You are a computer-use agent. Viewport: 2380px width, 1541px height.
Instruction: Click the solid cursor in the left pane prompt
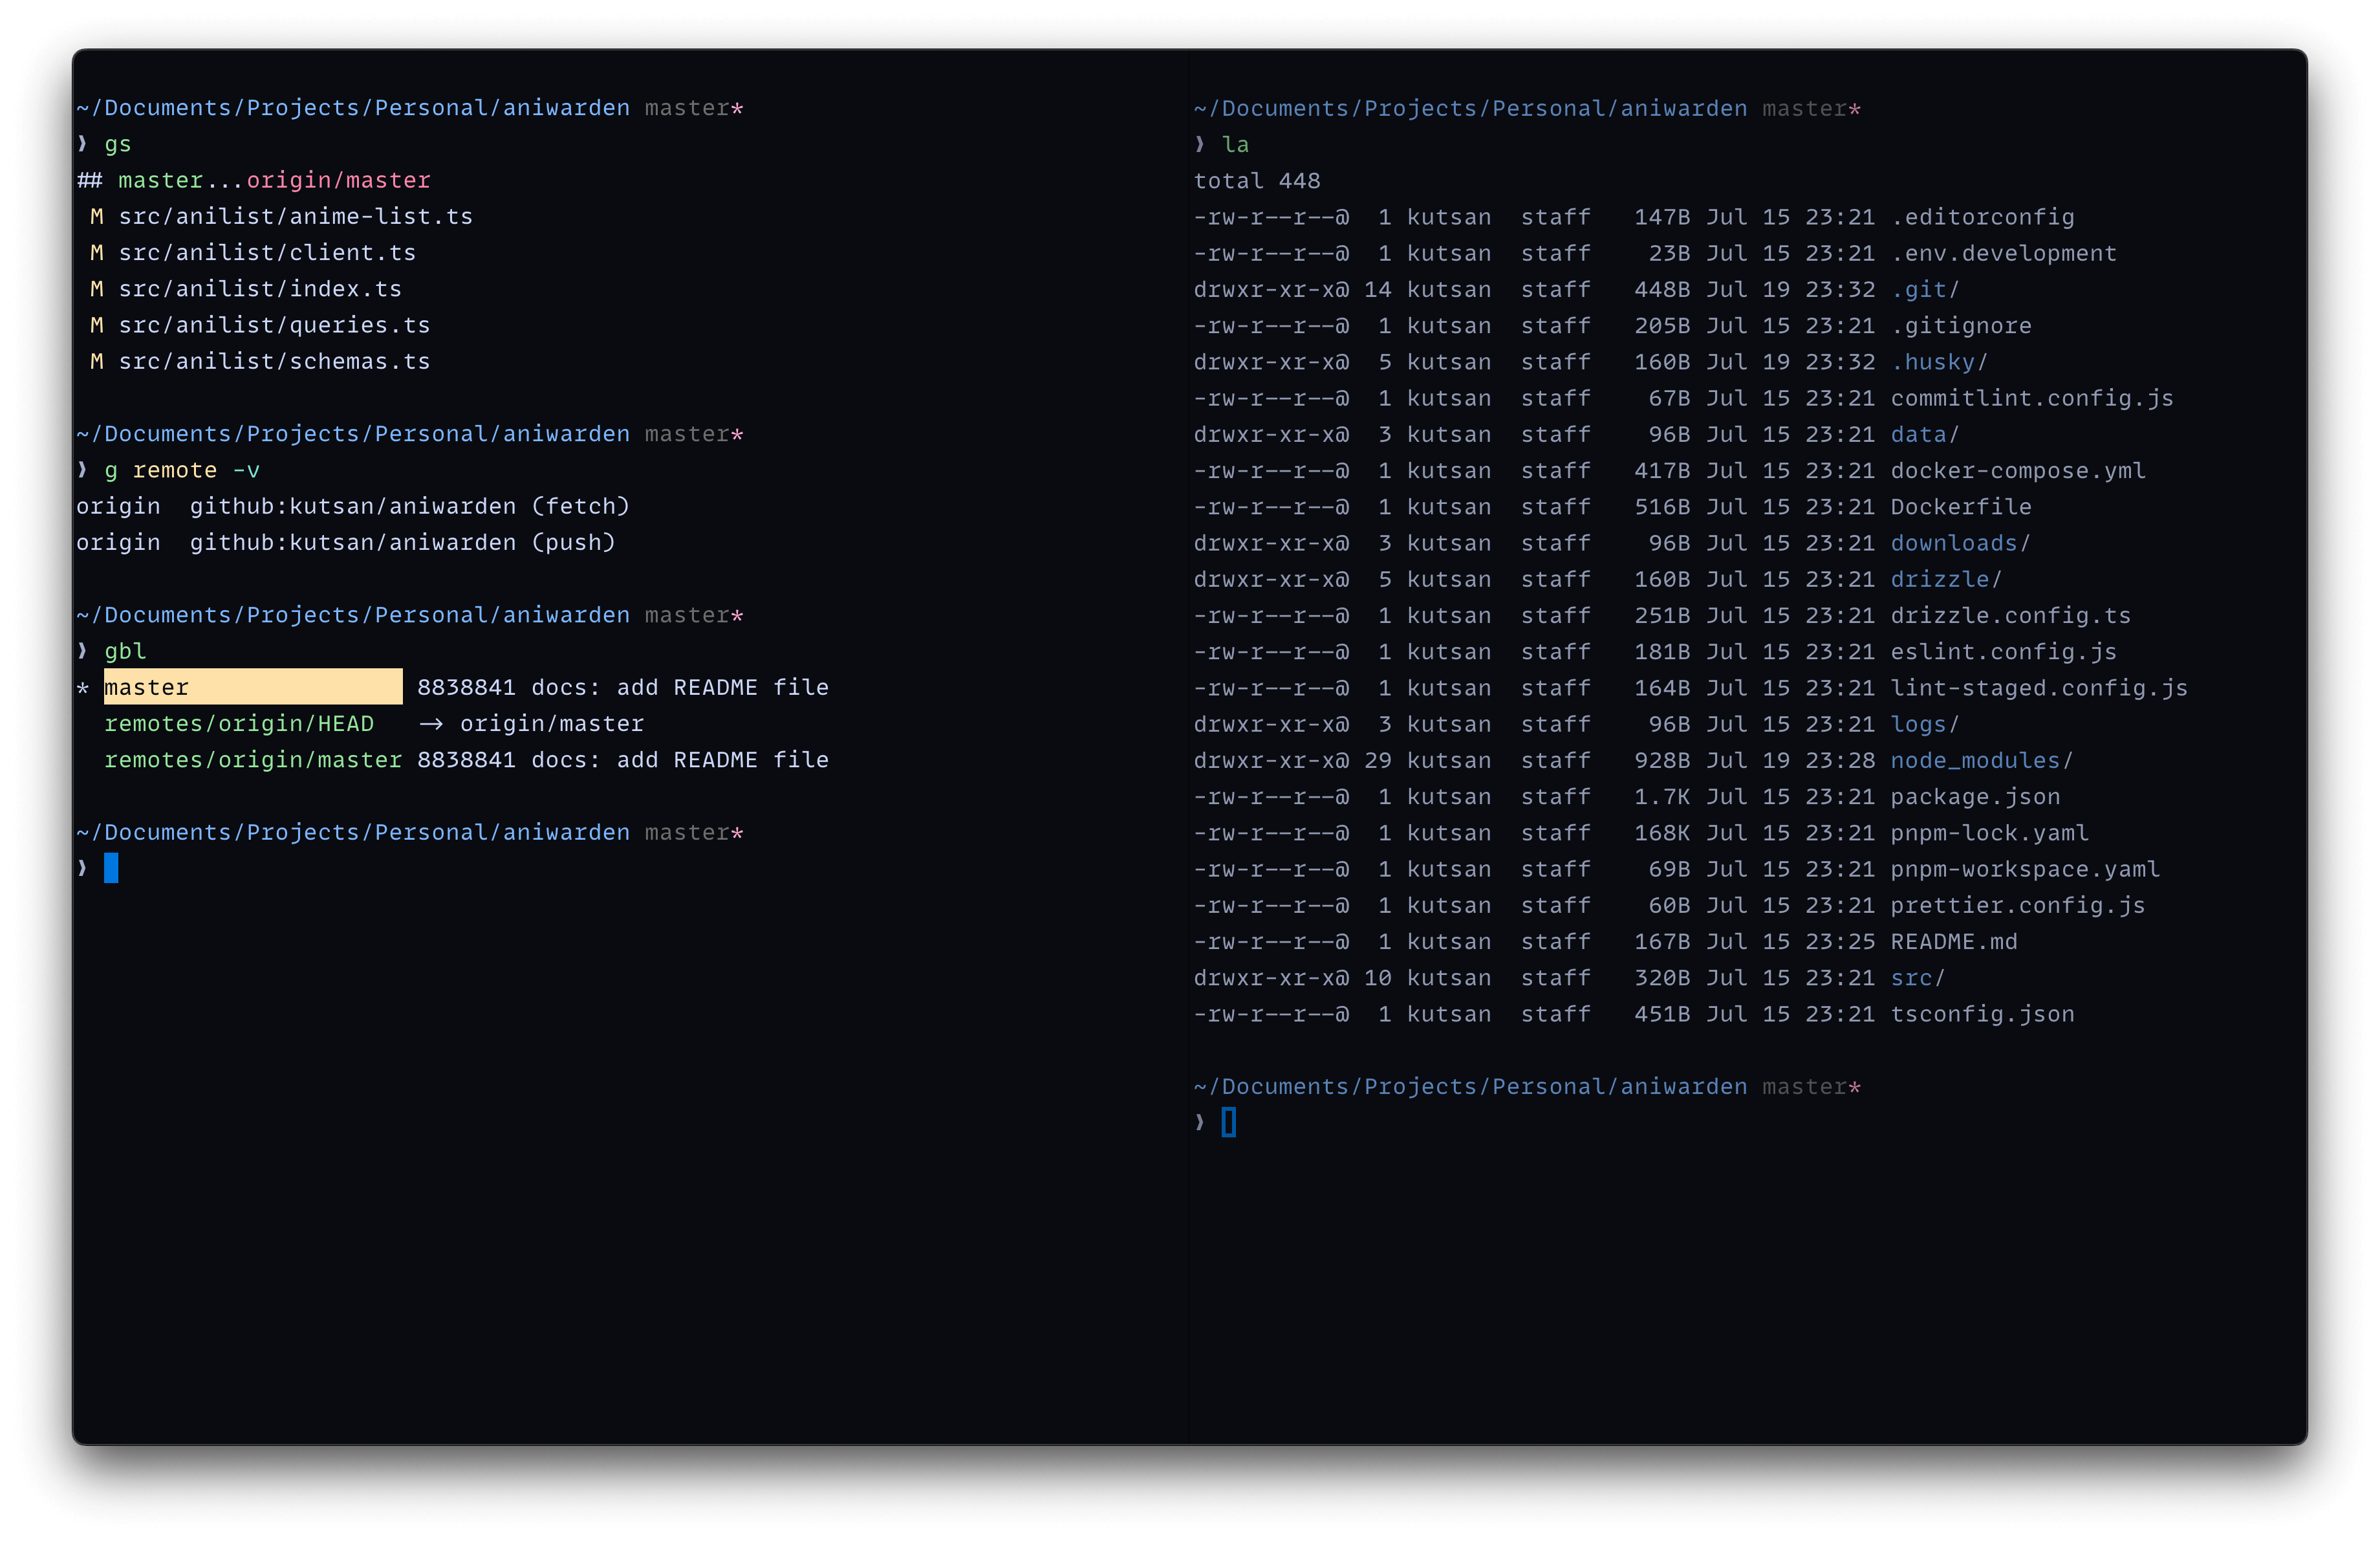[x=111, y=868]
